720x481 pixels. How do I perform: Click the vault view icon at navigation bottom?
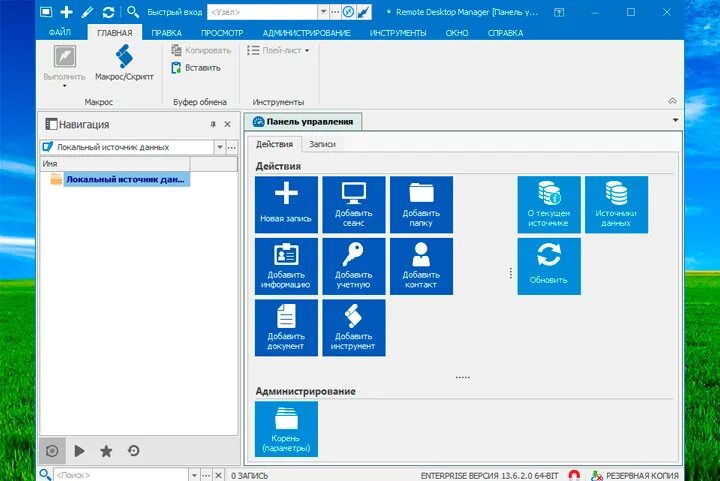[52, 451]
